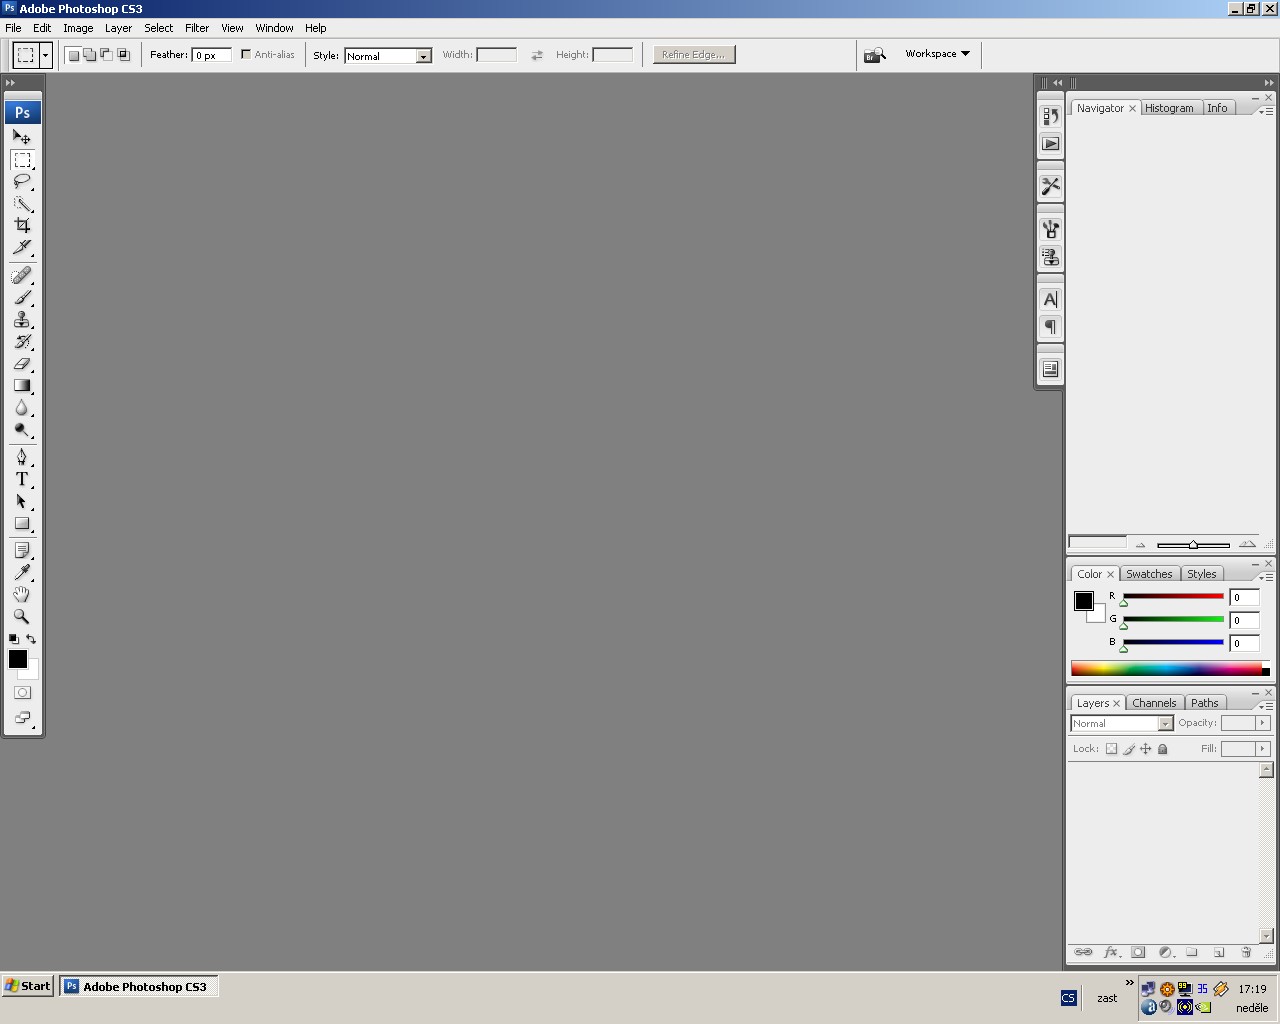1280x1024 pixels.
Task: Select the Crop tool
Action: pos(22,226)
